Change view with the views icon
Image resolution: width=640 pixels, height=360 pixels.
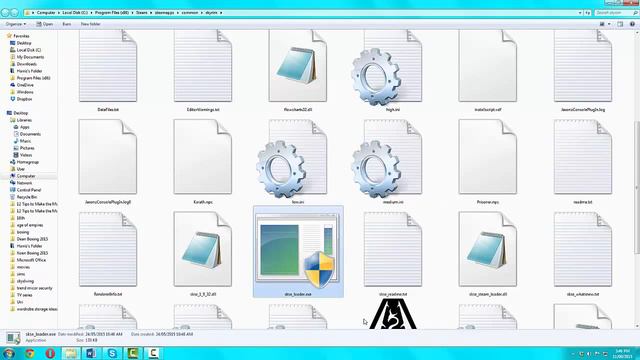coord(602,24)
